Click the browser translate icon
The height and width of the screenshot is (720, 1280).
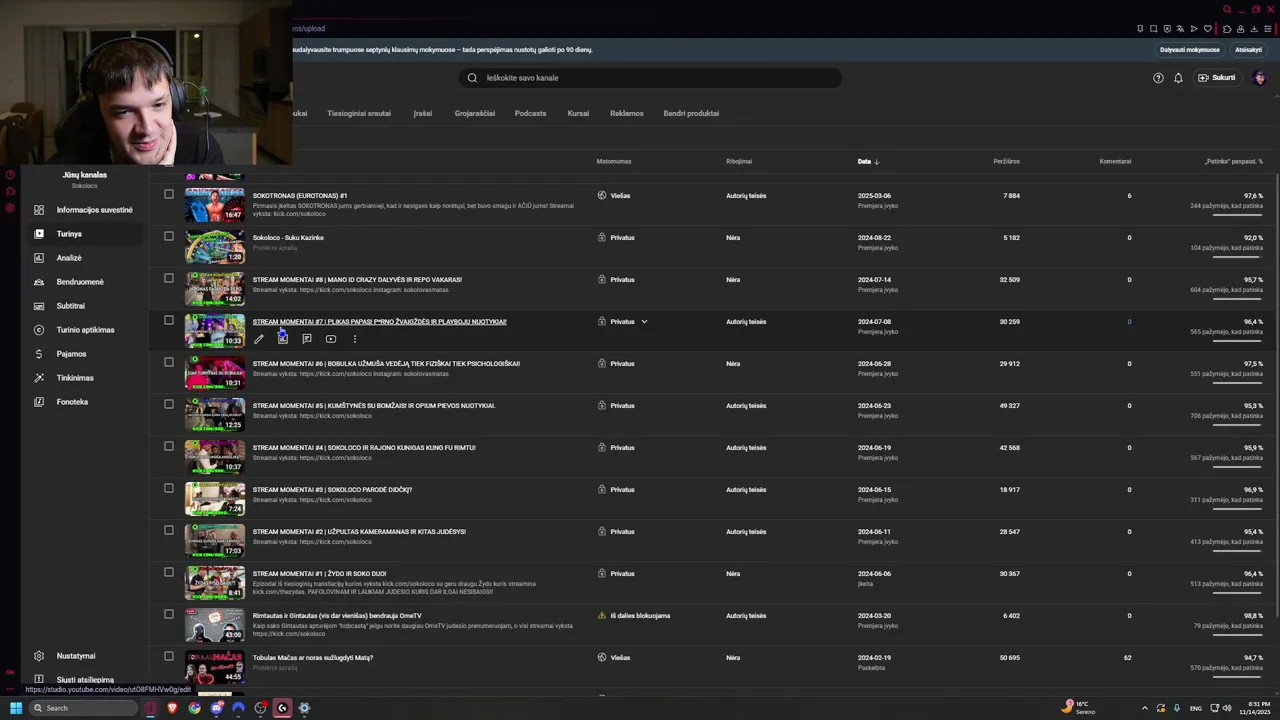click(1180, 29)
